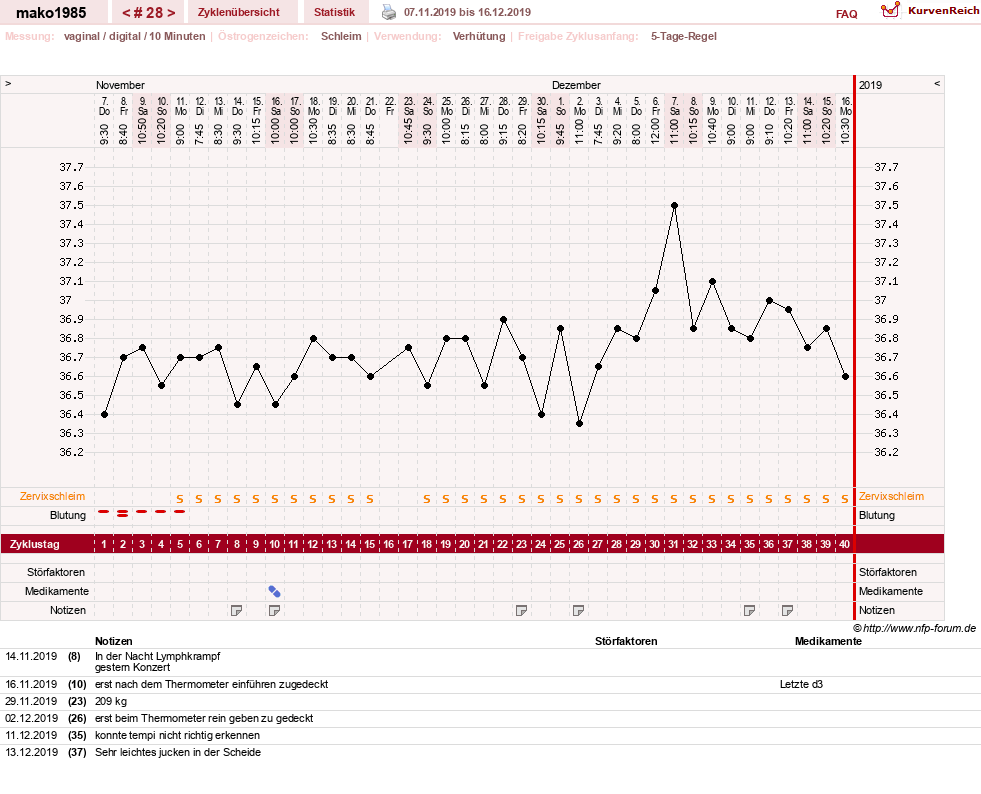Click the November month header
The width and height of the screenshot is (981, 794).
(120, 85)
